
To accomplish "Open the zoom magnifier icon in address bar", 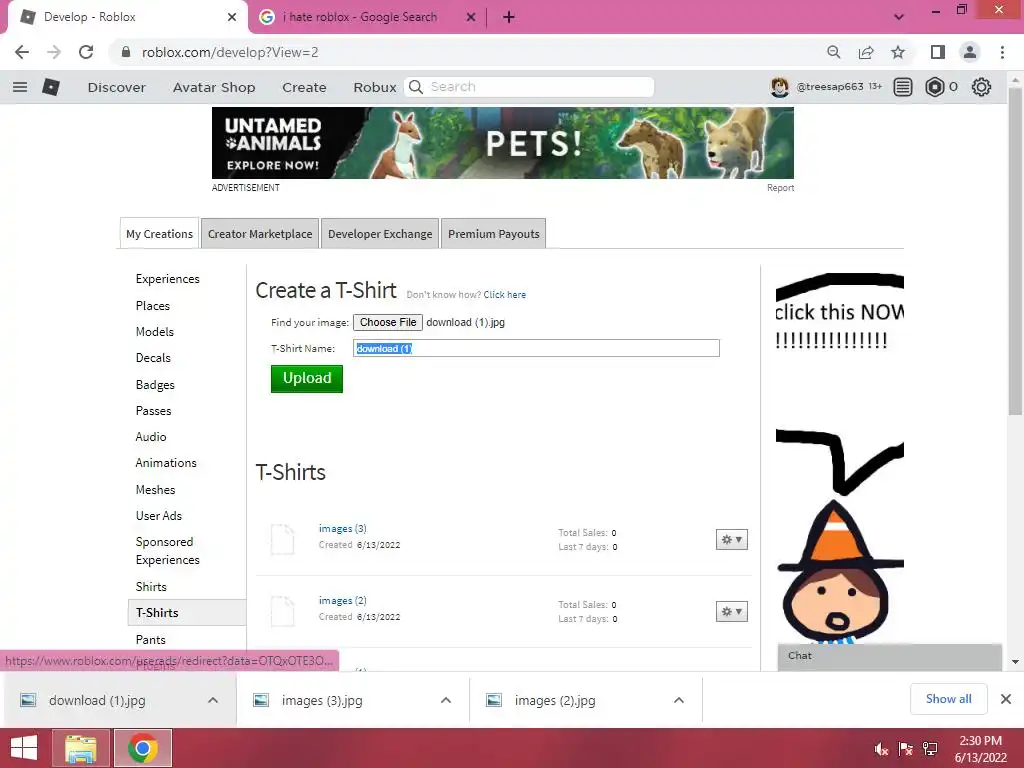I will 833,52.
